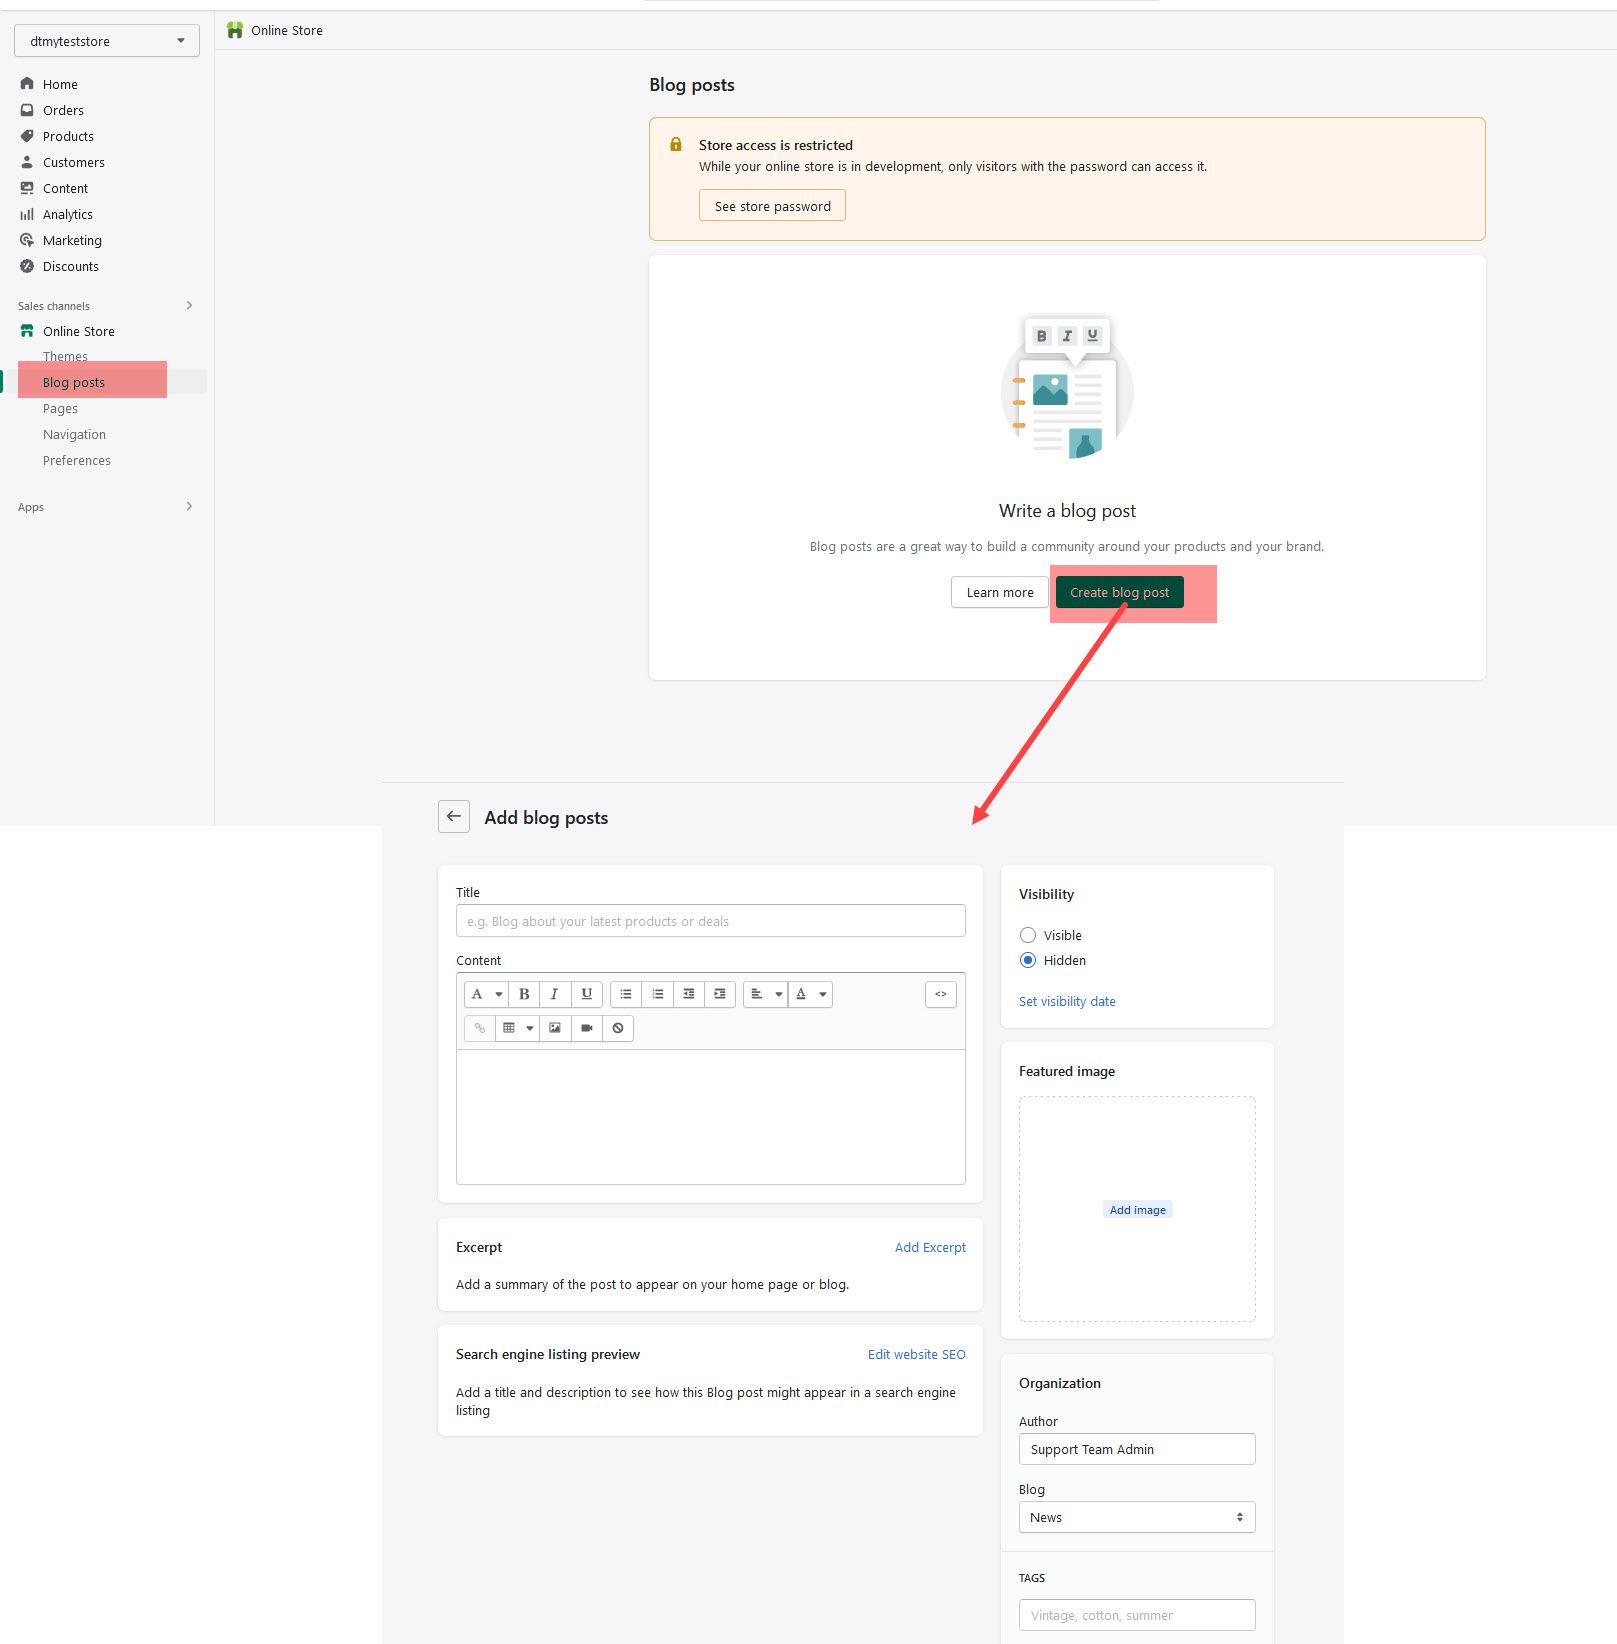Open the HTML code view in editor
The height and width of the screenshot is (1644, 1617).
(940, 994)
